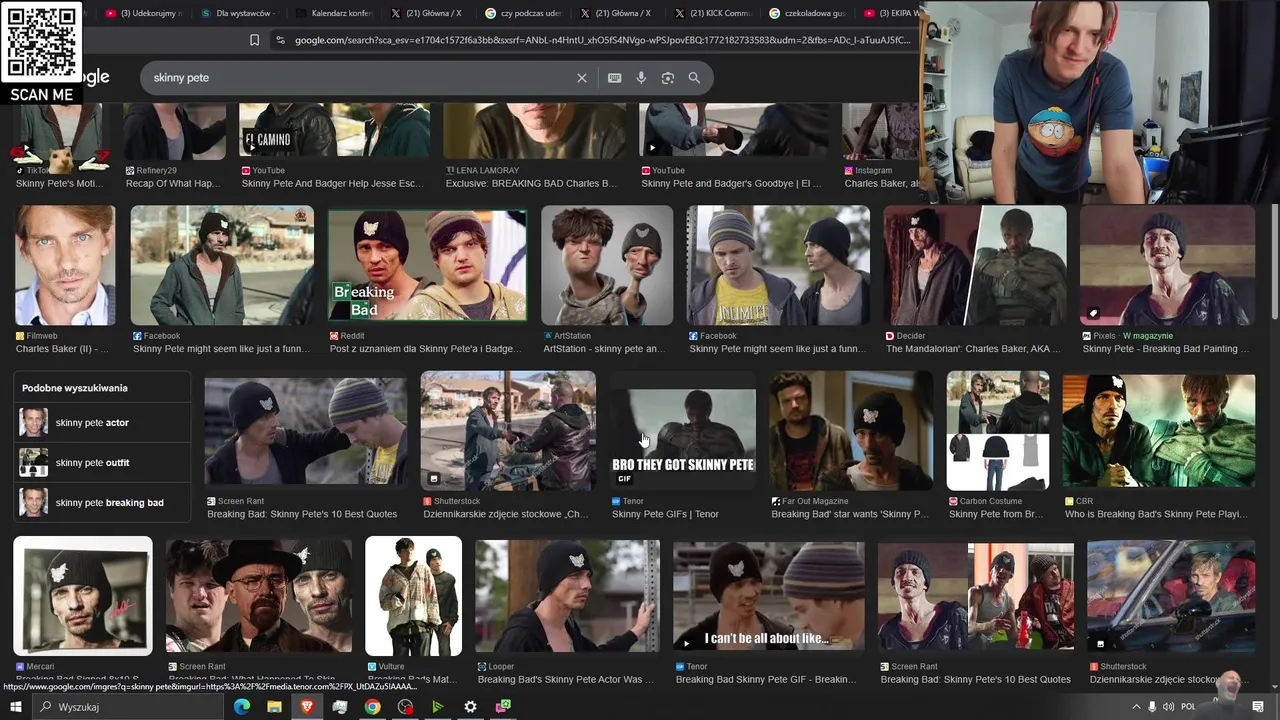This screenshot has width=1280, height=720.
Task: Open the Far Out Magazine image result
Action: pos(851,430)
